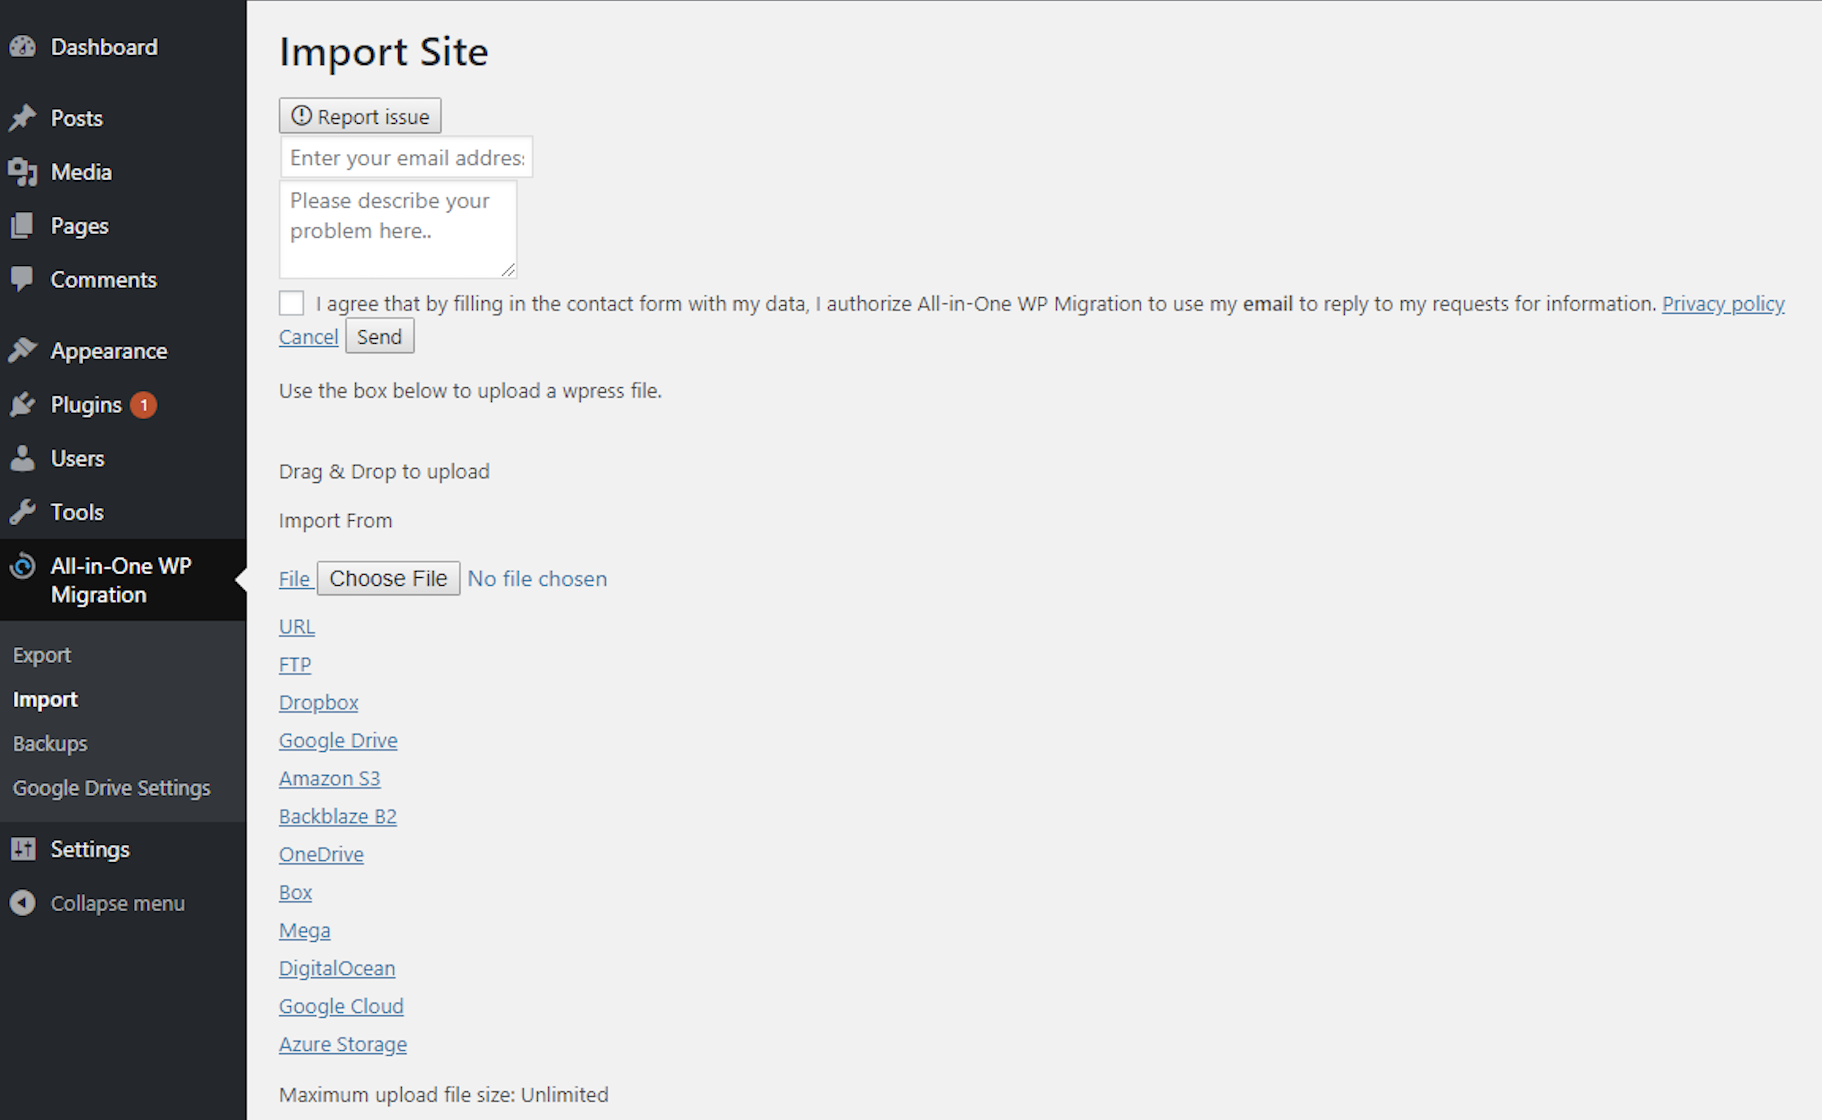This screenshot has width=1822, height=1120.
Task: Click the Appearance paintbrush icon
Action: point(22,351)
